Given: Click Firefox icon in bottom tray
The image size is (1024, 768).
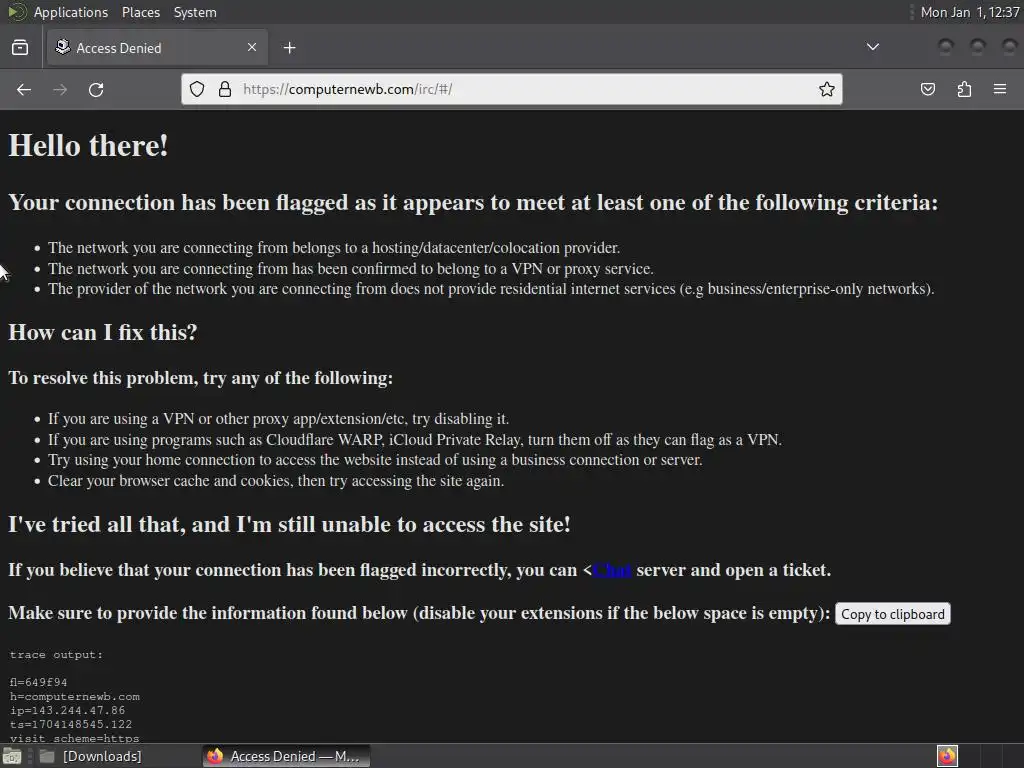Looking at the screenshot, I should point(947,756).
